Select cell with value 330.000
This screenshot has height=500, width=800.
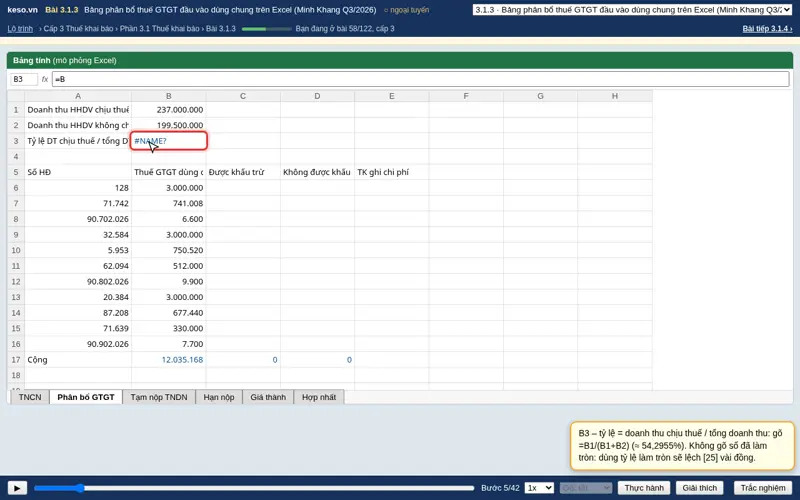coord(169,328)
